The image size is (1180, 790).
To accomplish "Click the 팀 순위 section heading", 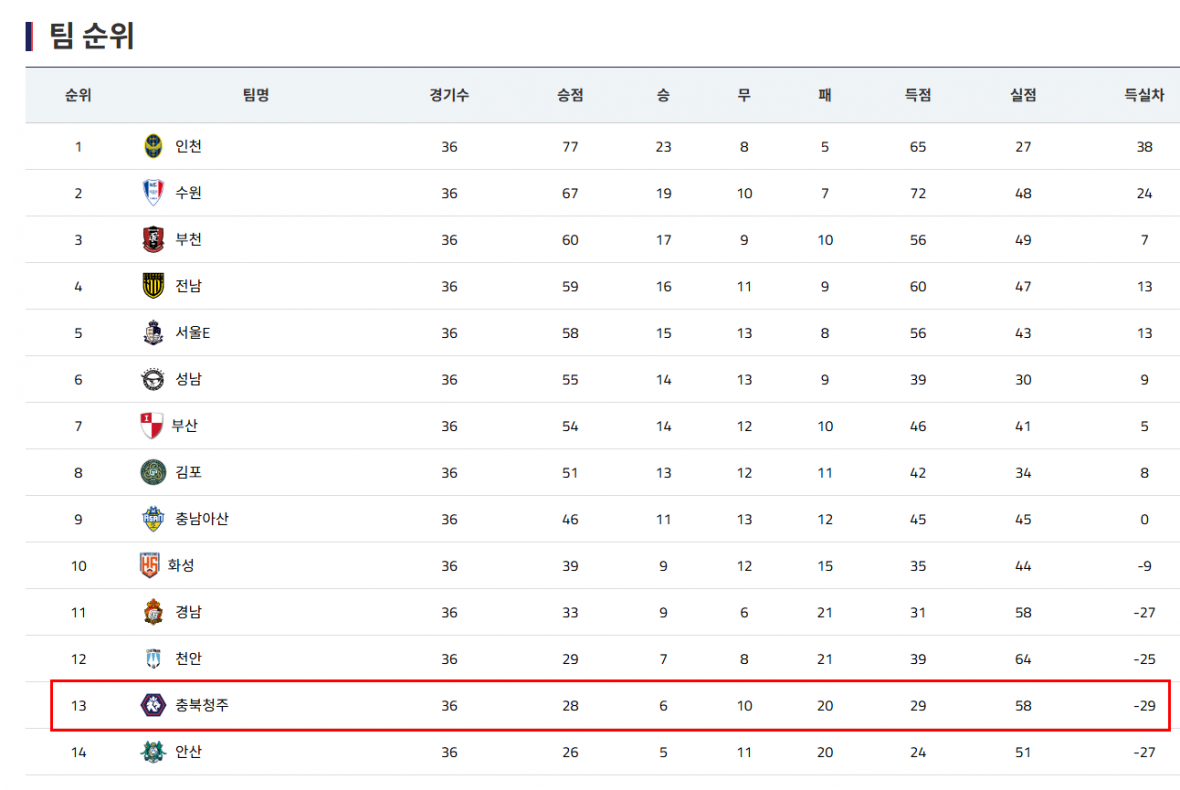I will point(92,36).
